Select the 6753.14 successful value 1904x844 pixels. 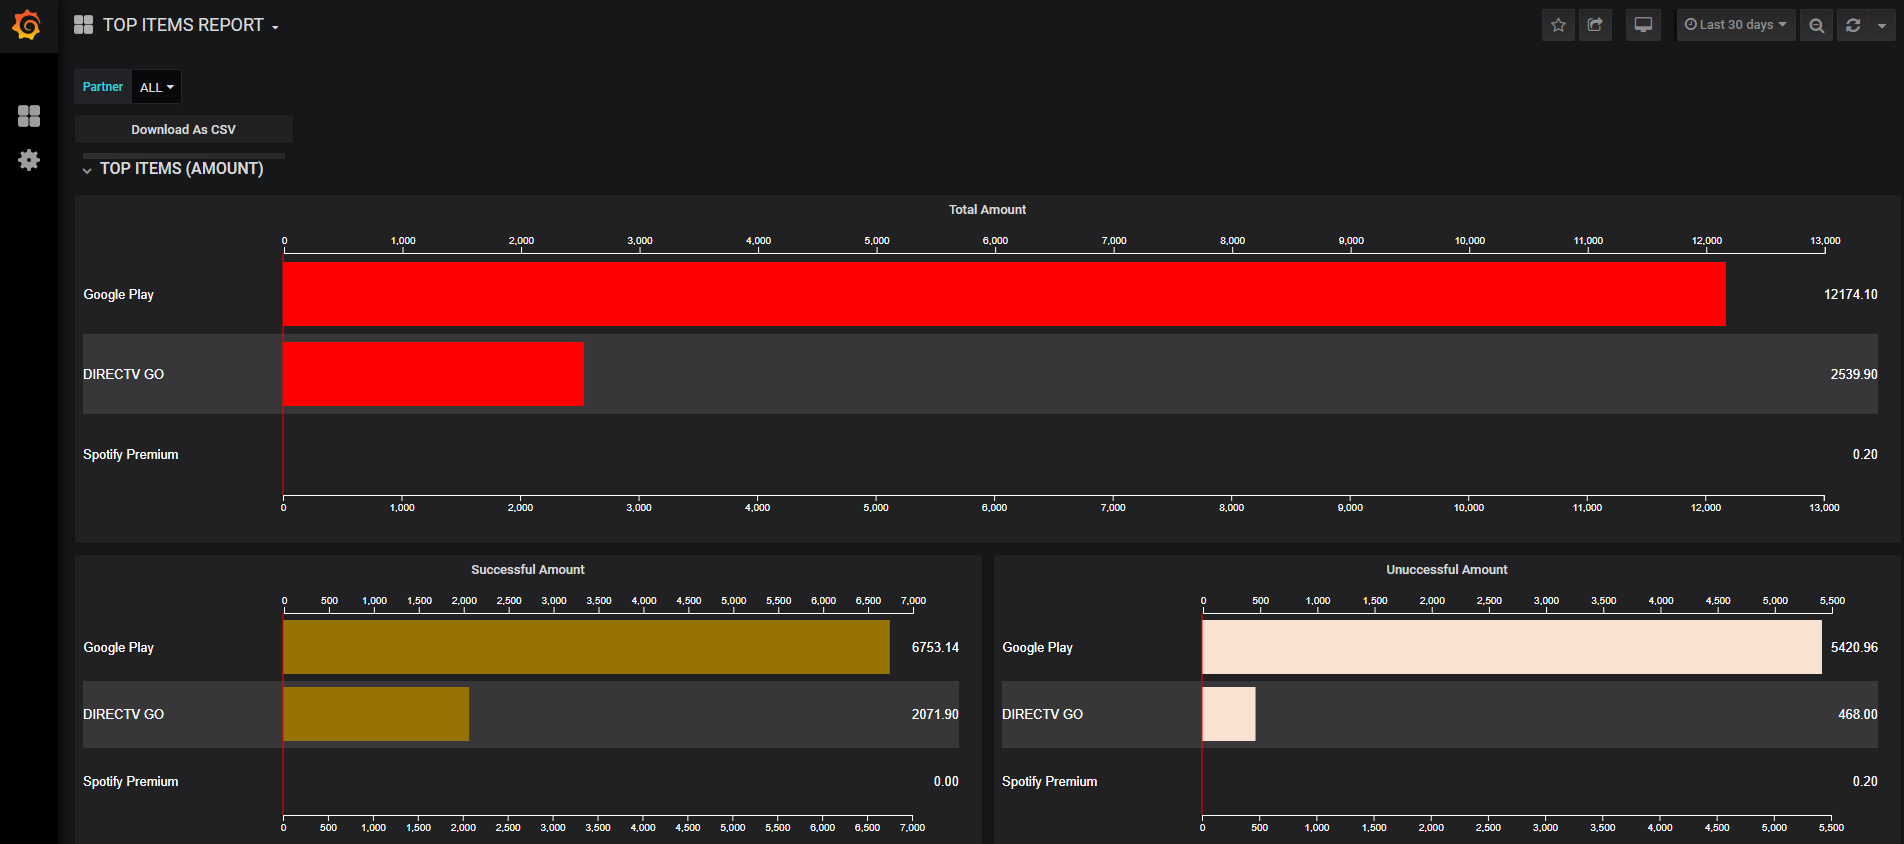tap(935, 647)
